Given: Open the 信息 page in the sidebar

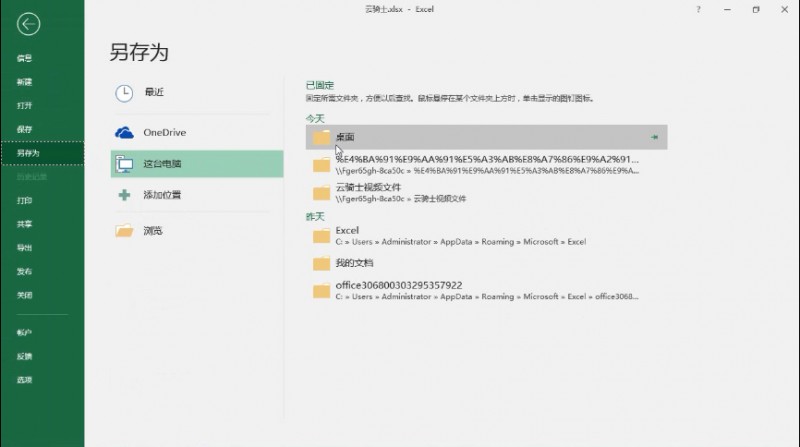Looking at the screenshot, I should click(24, 58).
